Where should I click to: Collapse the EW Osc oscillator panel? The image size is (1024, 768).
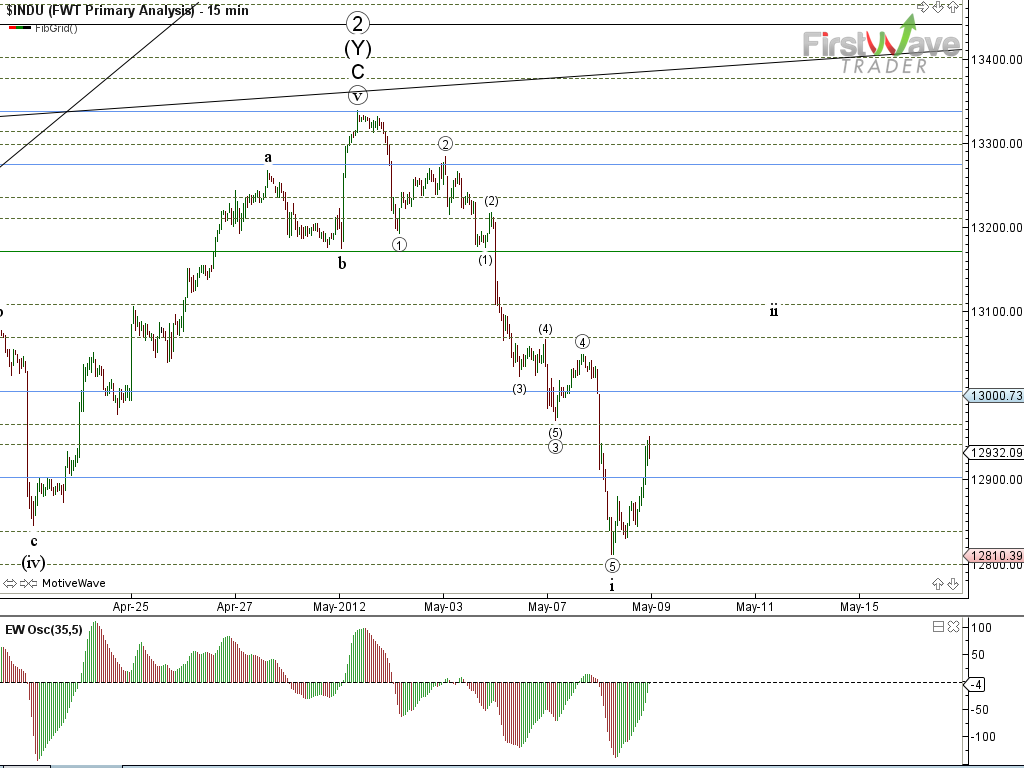(938, 627)
